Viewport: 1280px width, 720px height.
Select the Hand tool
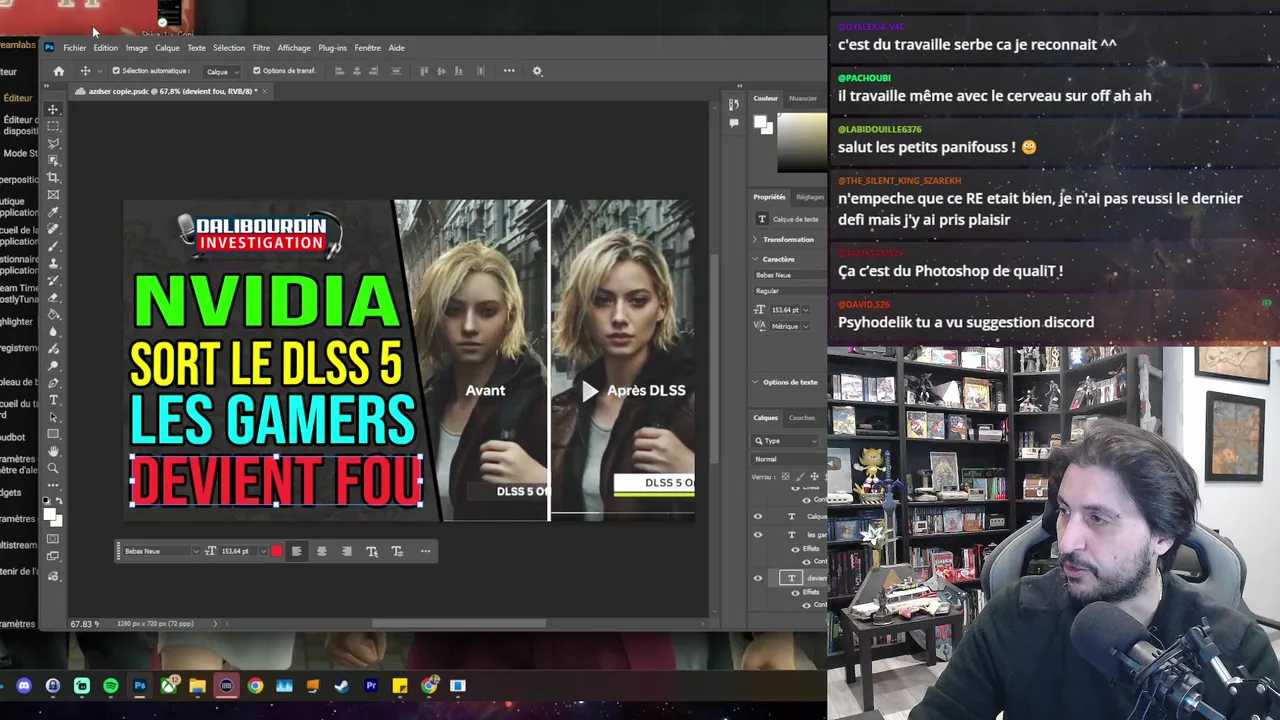click(x=53, y=451)
